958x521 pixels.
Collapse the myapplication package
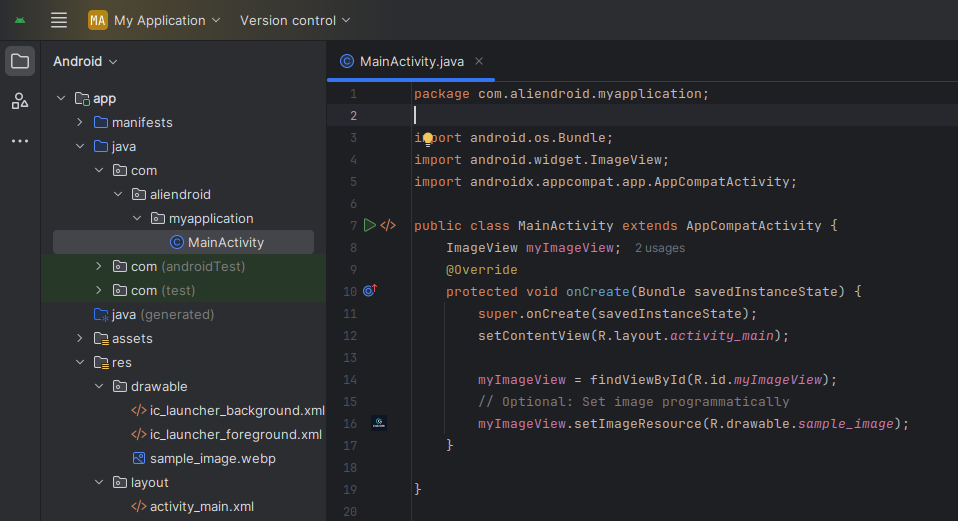[x=137, y=219]
